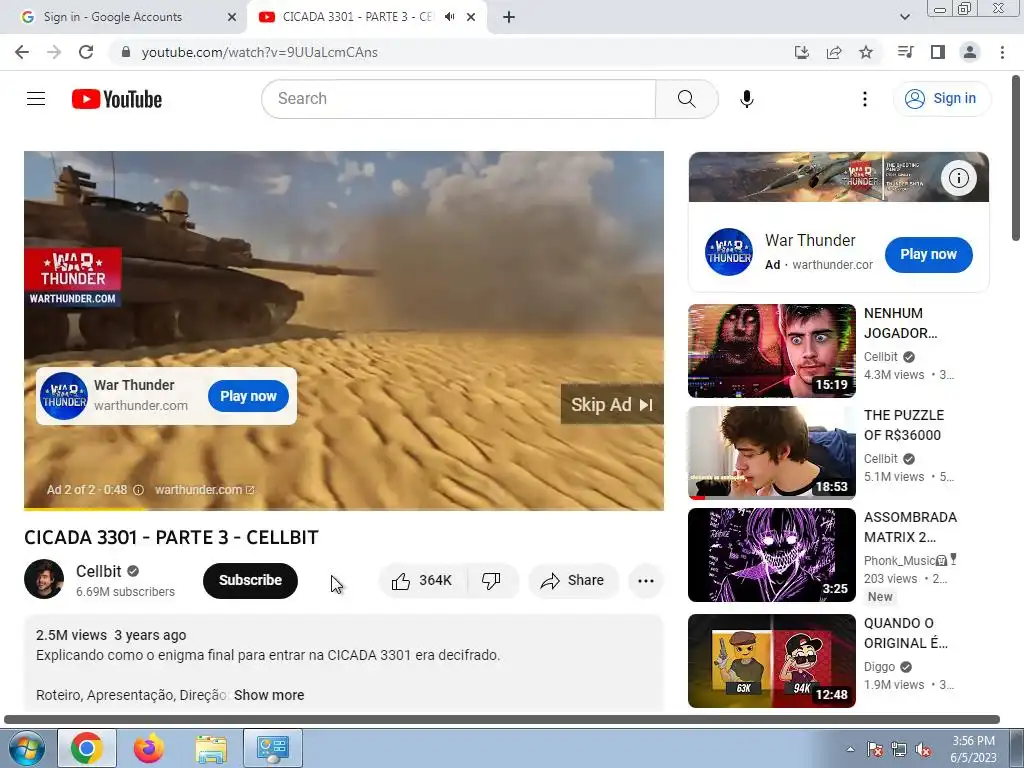The width and height of the screenshot is (1024, 768).
Task: Open THE PUZZLE OF R$36000 thumbnail
Action: pos(771,453)
